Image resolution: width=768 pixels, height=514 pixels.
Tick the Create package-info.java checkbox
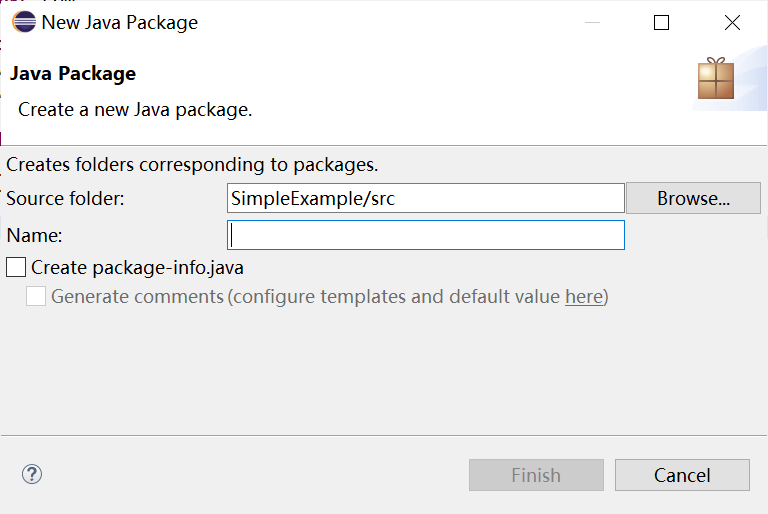(16, 267)
